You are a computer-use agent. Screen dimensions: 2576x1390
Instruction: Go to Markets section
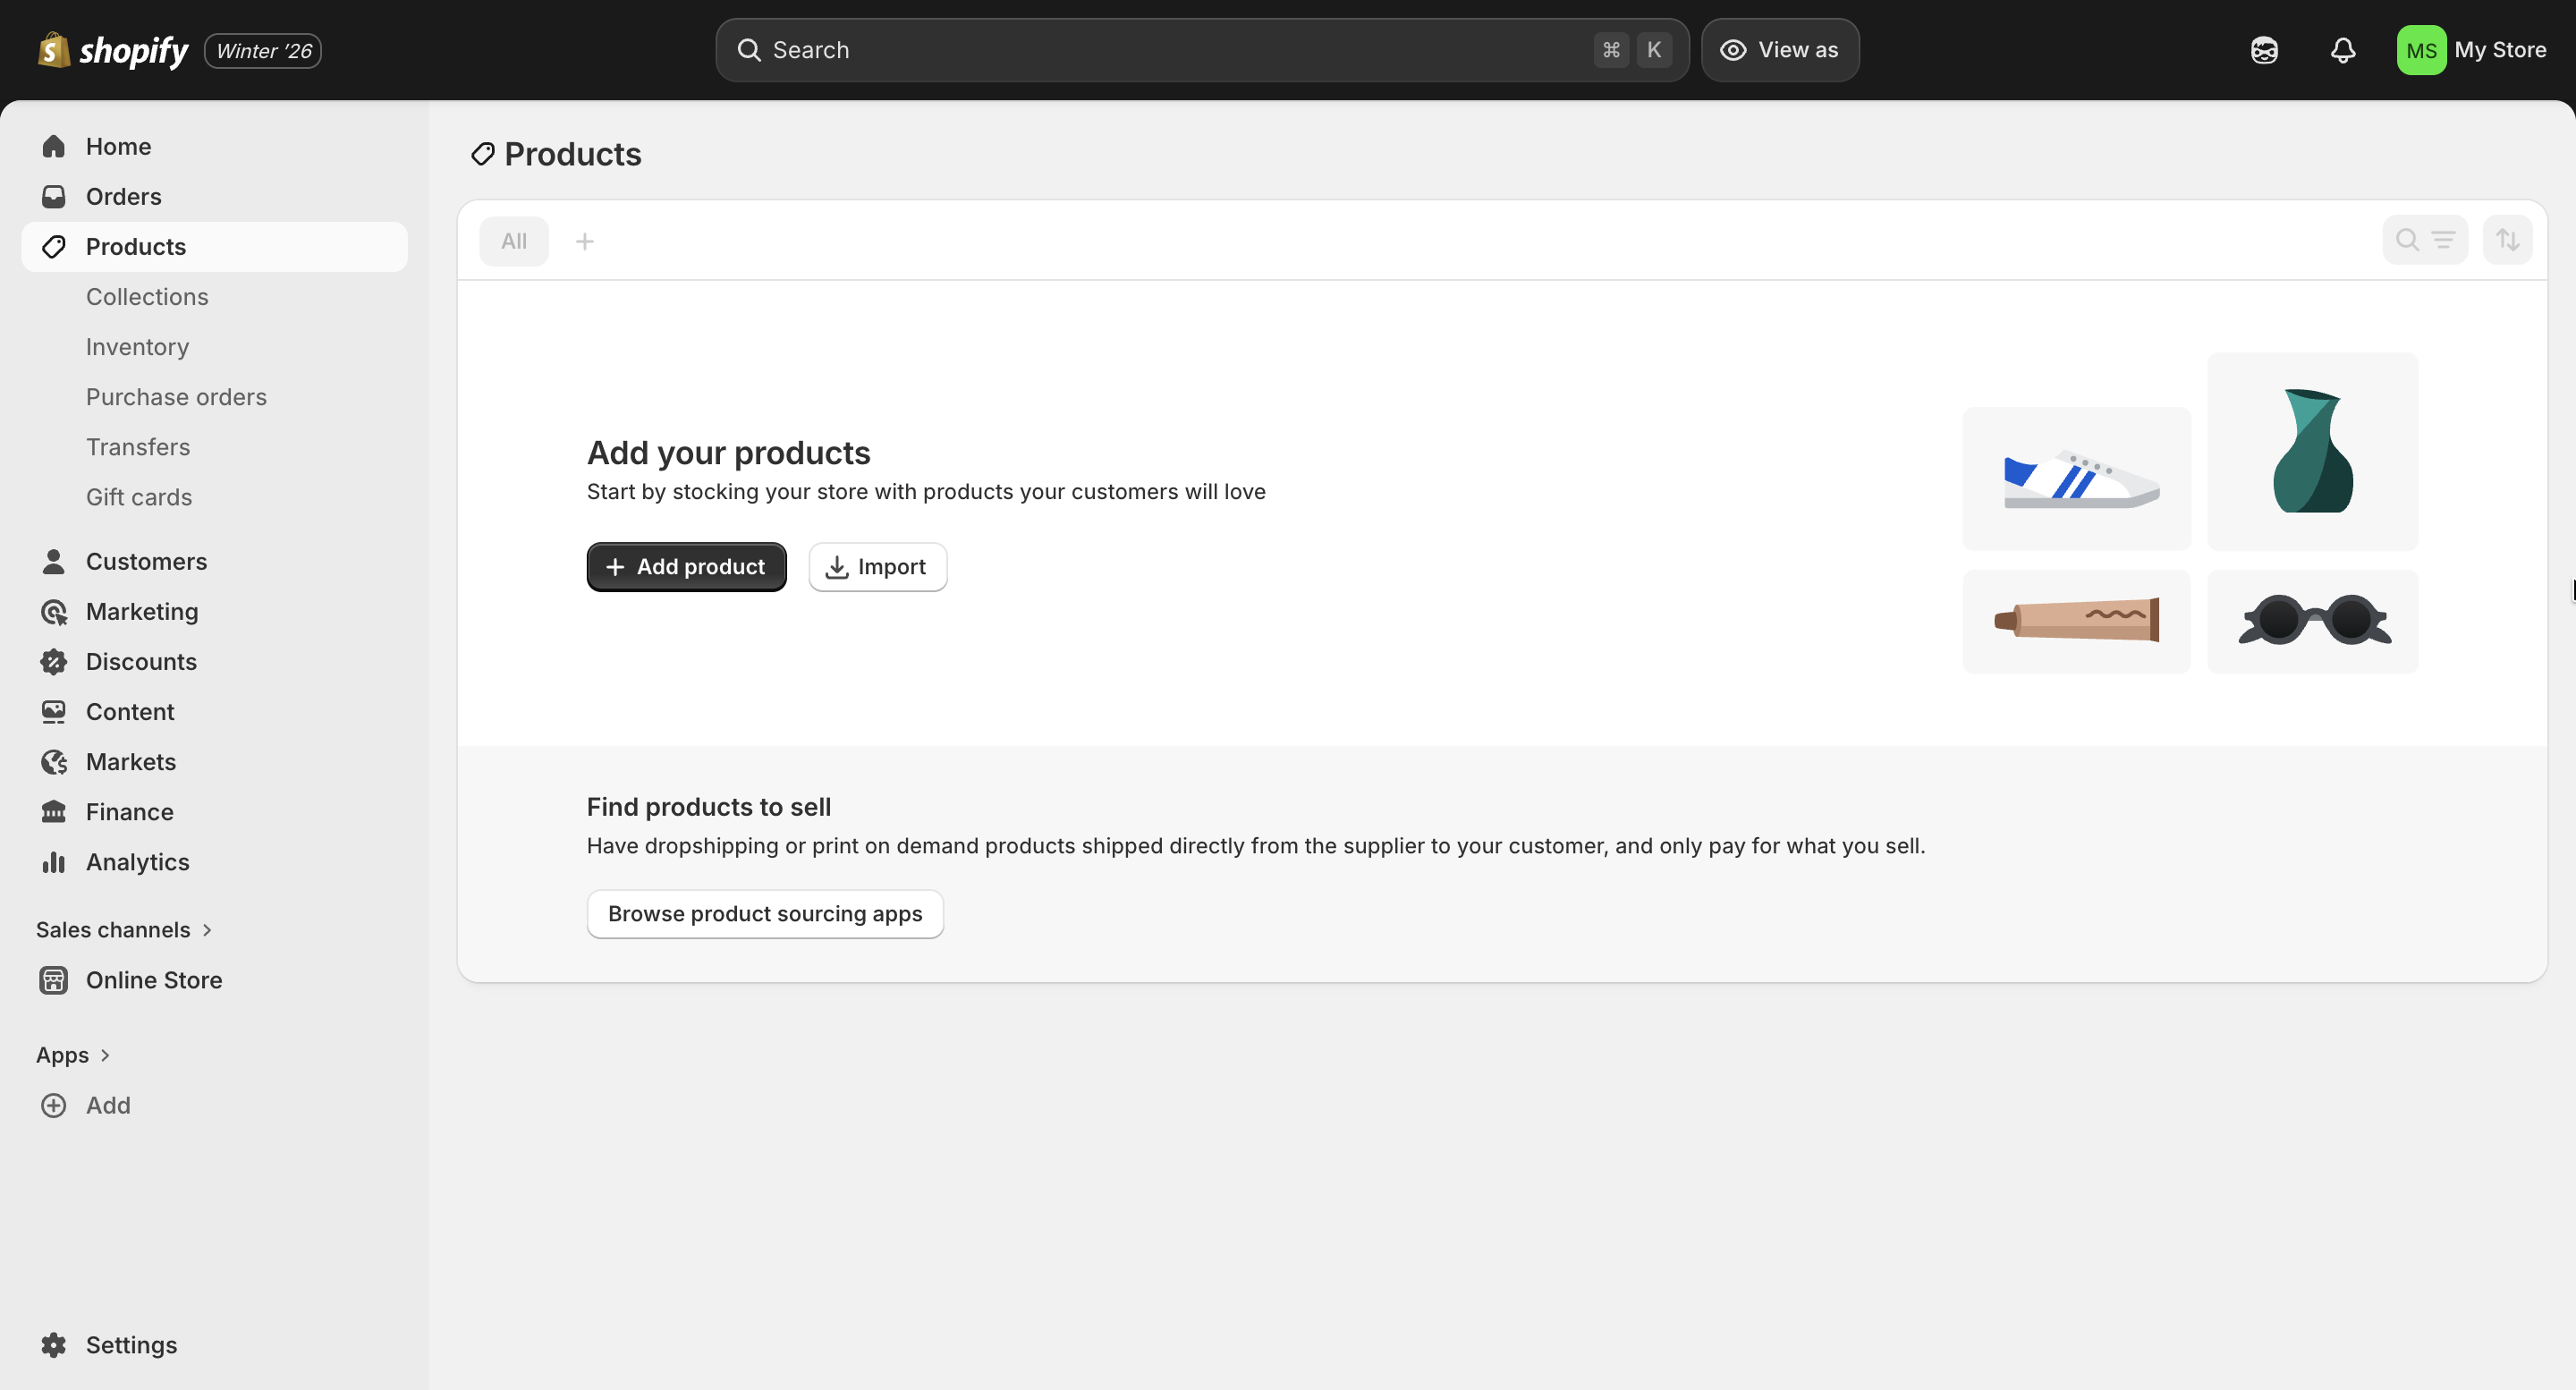(x=131, y=762)
